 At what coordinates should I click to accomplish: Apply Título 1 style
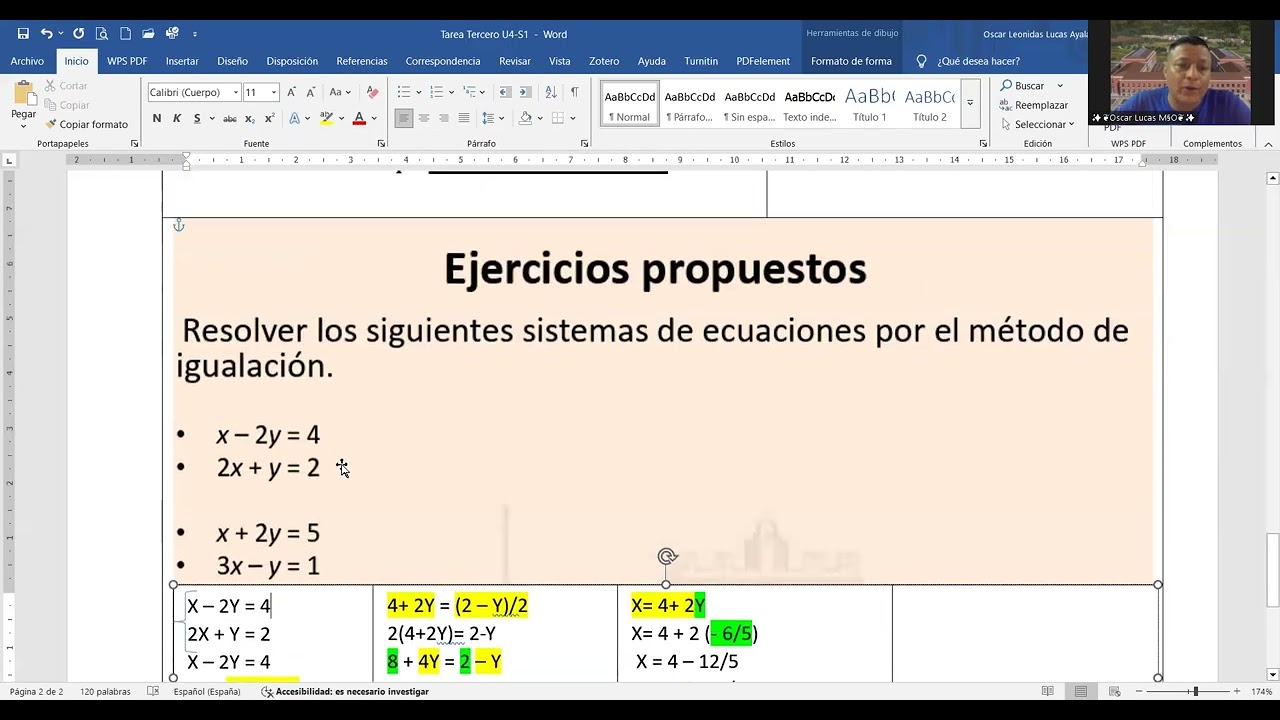869,104
